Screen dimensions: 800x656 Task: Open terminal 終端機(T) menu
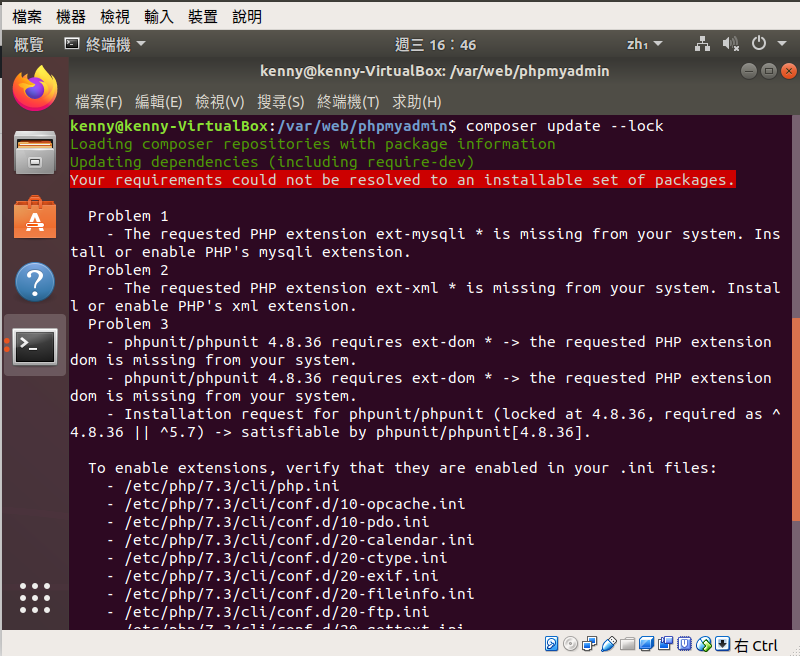[348, 102]
